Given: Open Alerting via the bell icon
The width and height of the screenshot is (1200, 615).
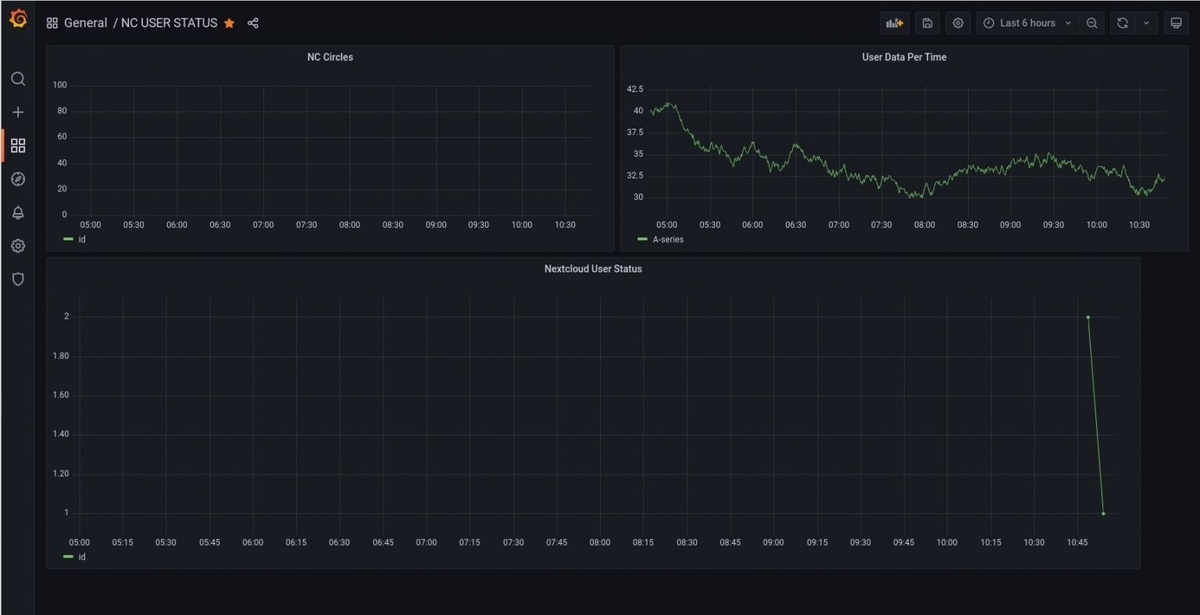Looking at the screenshot, I should click(x=17, y=212).
